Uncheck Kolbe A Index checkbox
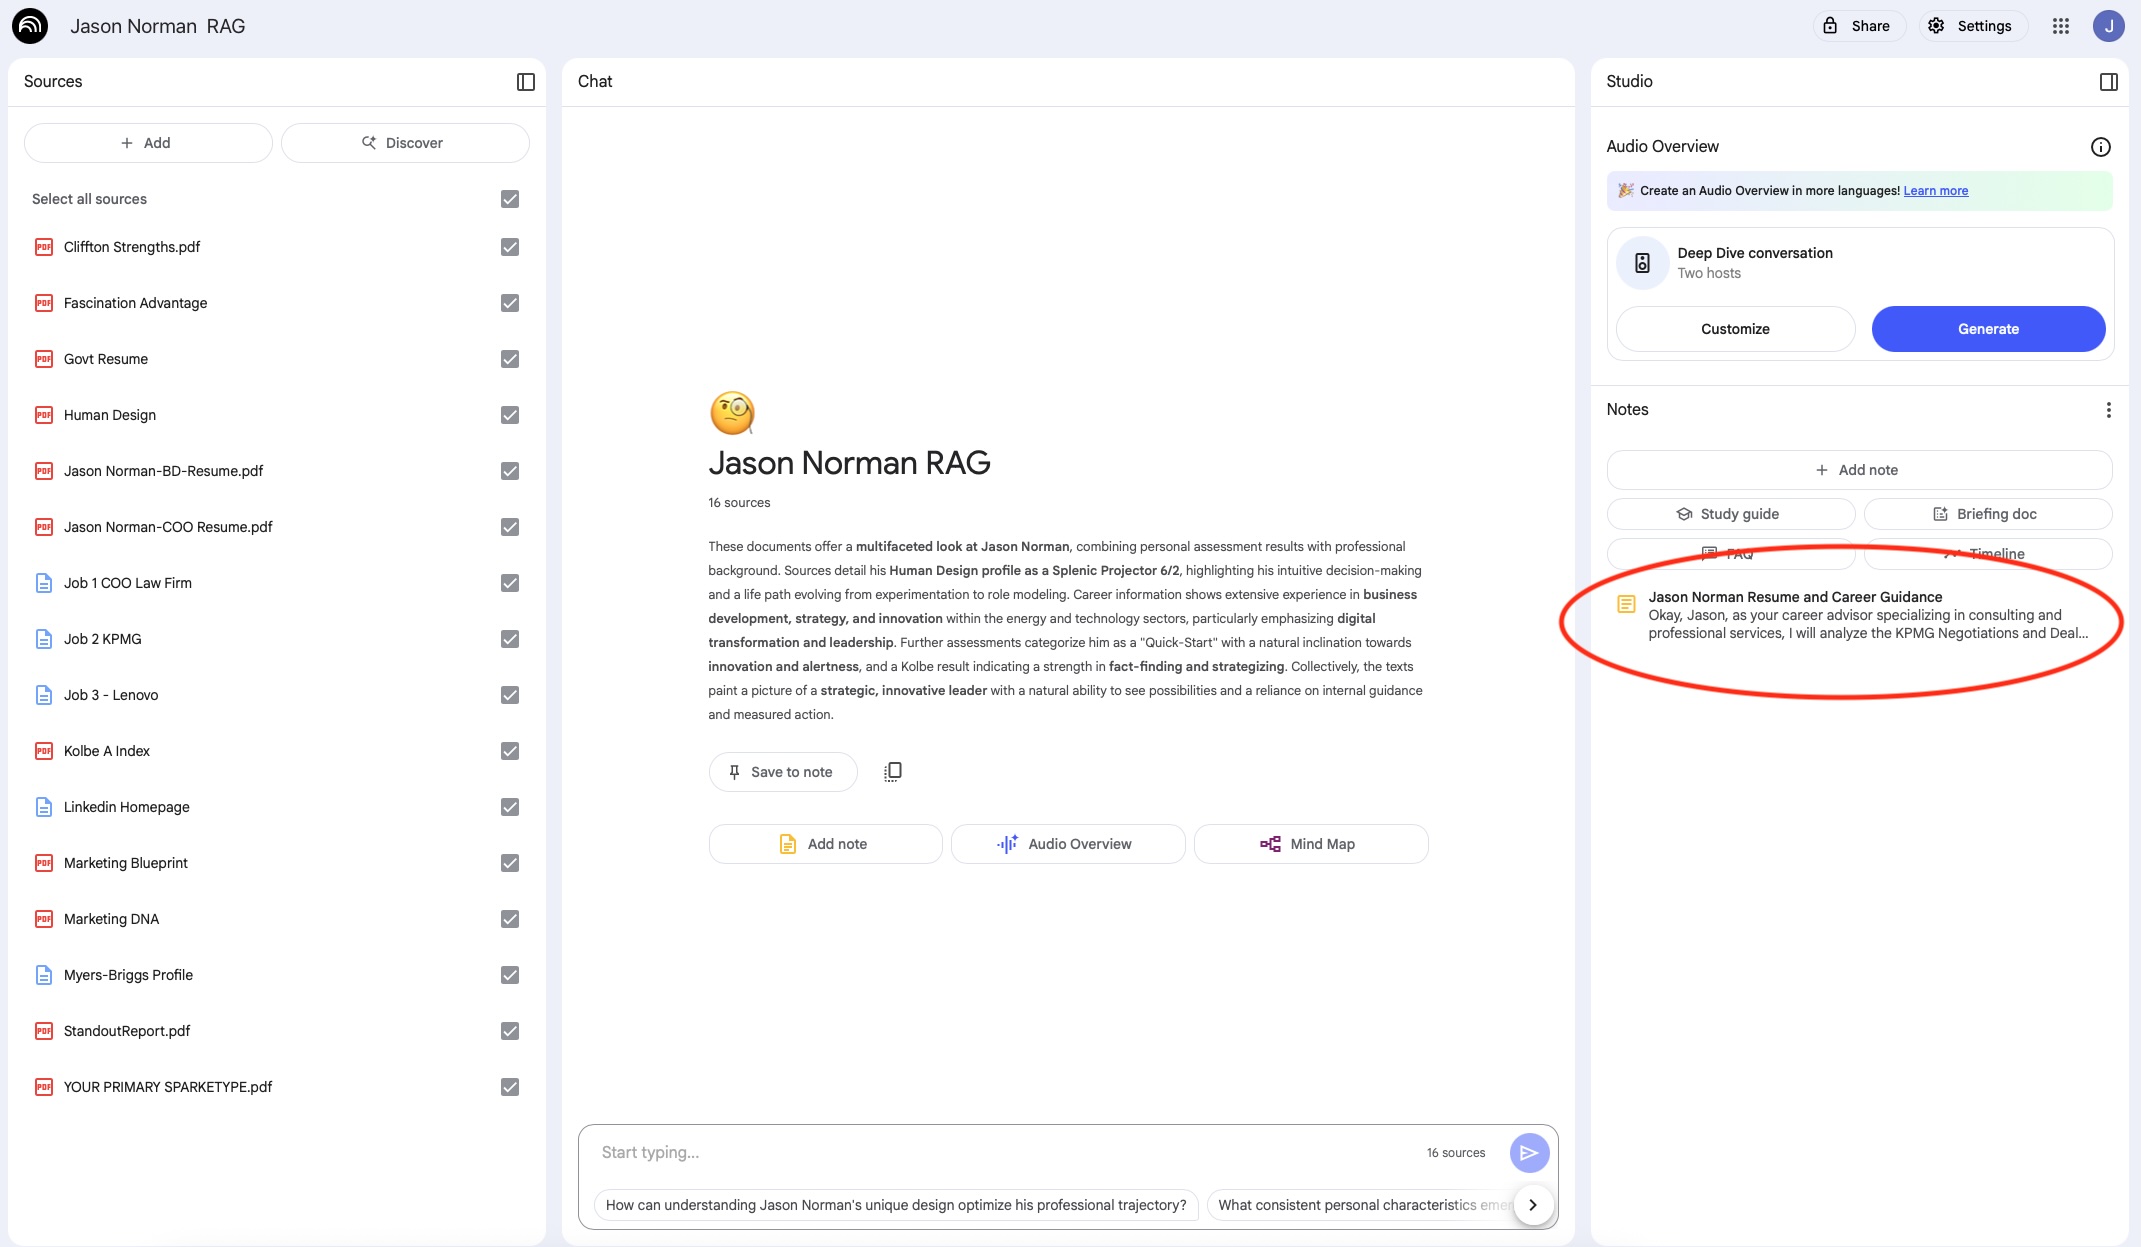 pyautogui.click(x=510, y=751)
